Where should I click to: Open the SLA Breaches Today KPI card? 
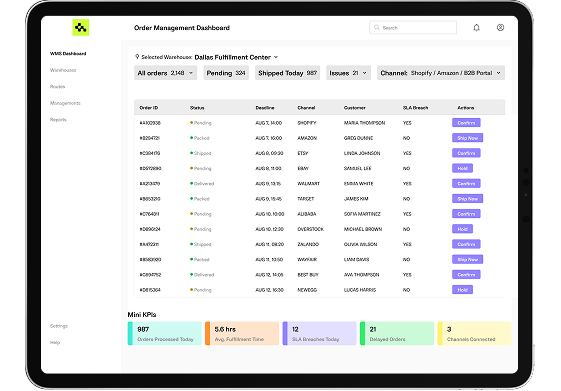pos(319,333)
